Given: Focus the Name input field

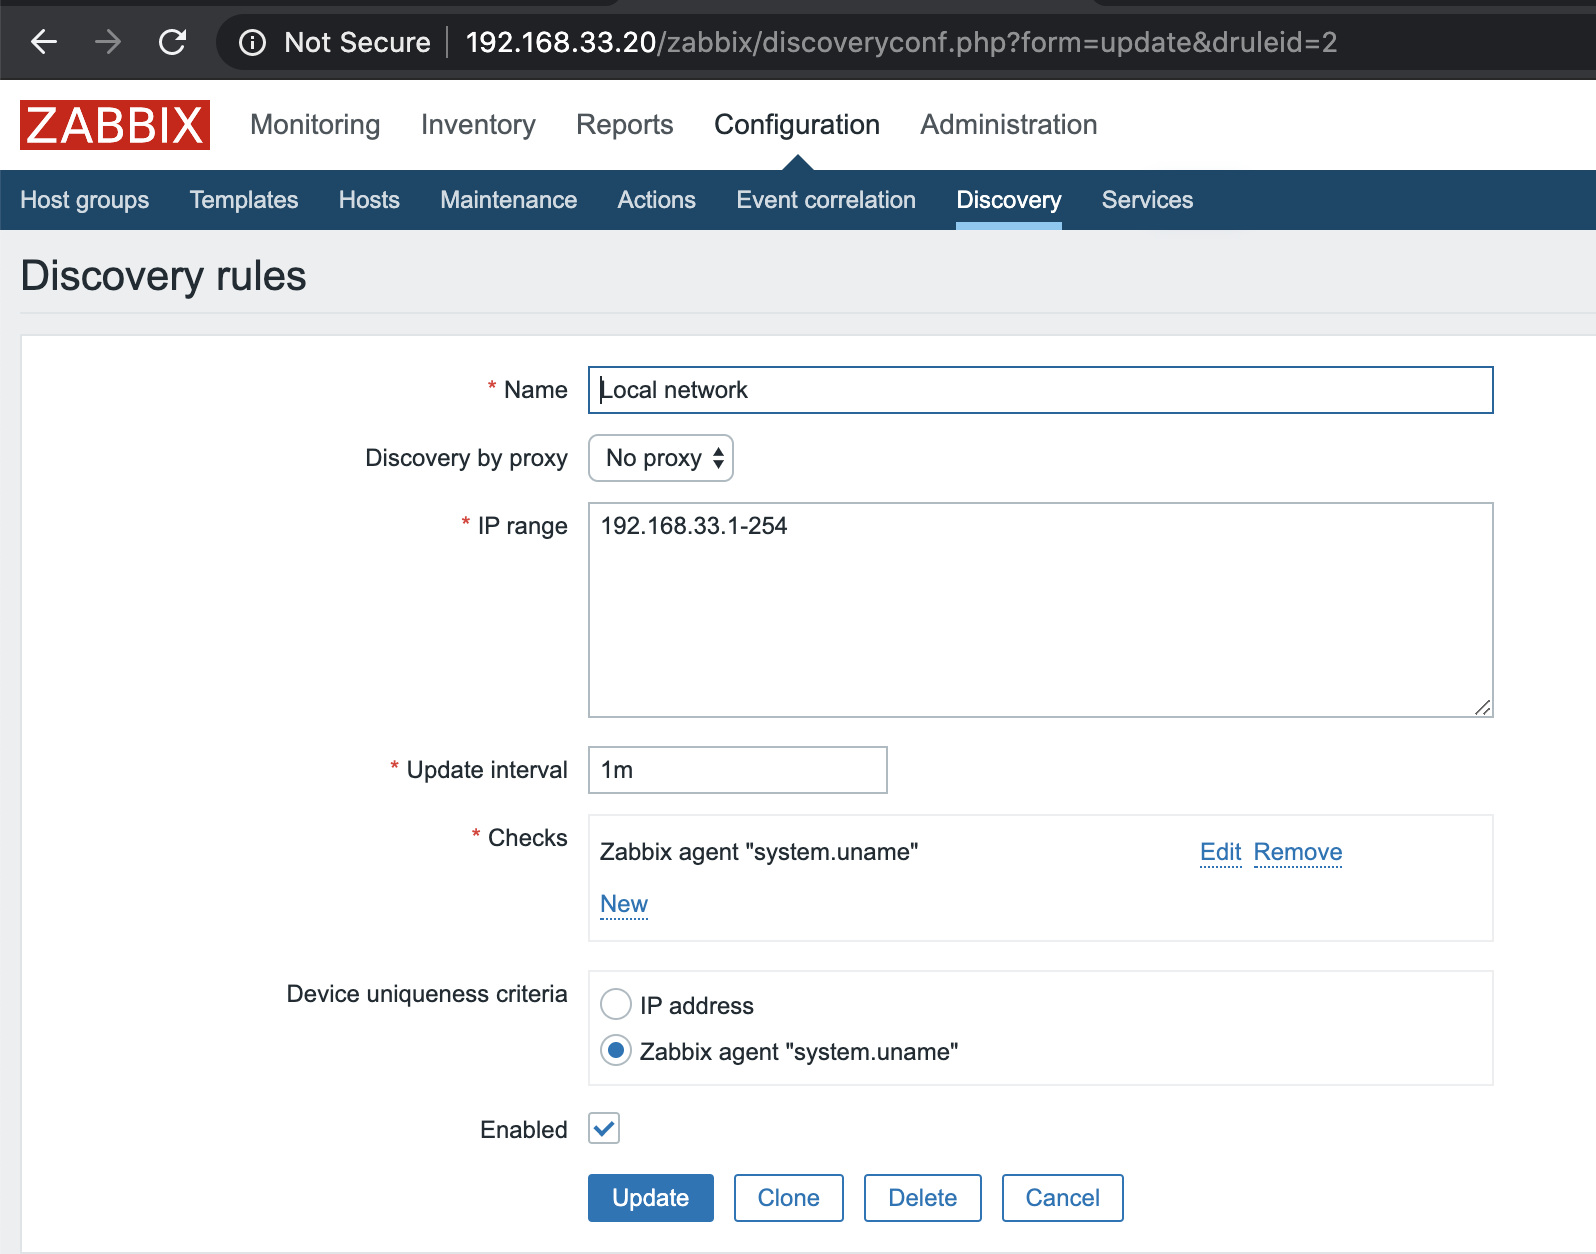Looking at the screenshot, I should coord(1040,390).
